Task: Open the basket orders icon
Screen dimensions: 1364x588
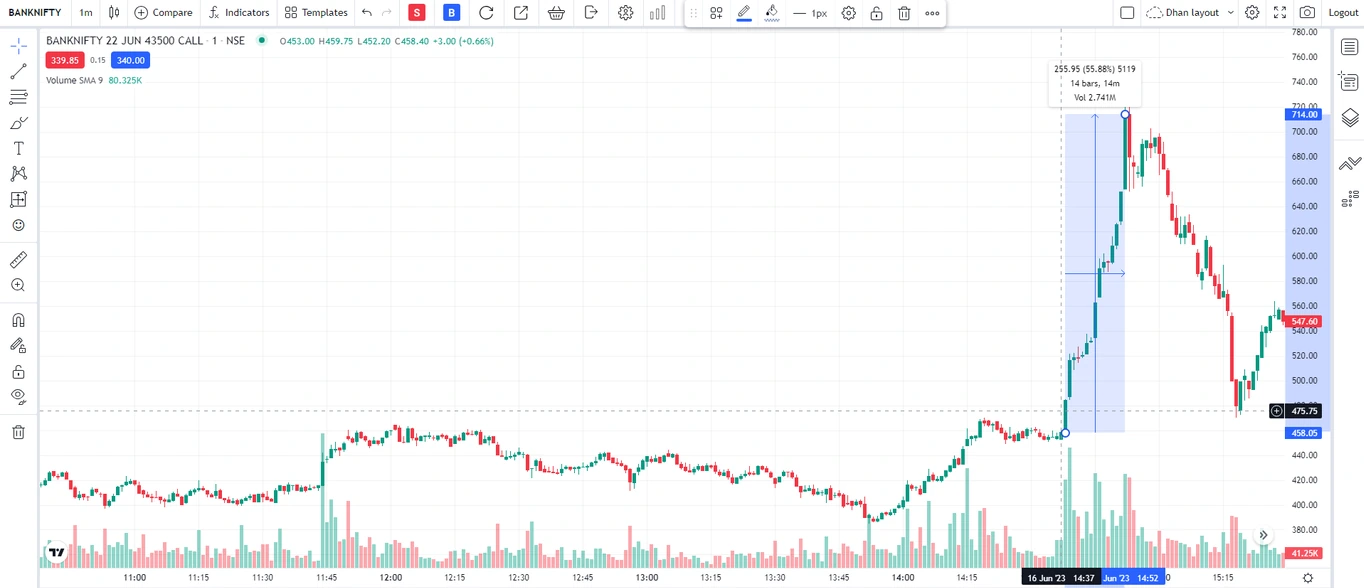Action: coord(556,13)
